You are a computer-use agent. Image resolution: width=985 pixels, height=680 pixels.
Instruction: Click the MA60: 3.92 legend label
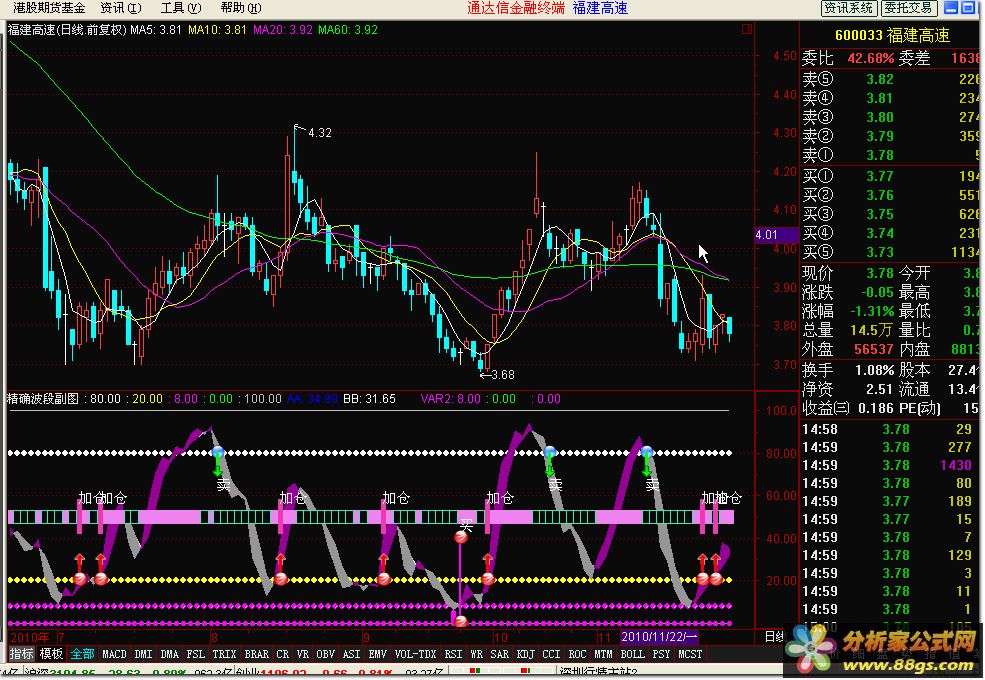point(348,30)
